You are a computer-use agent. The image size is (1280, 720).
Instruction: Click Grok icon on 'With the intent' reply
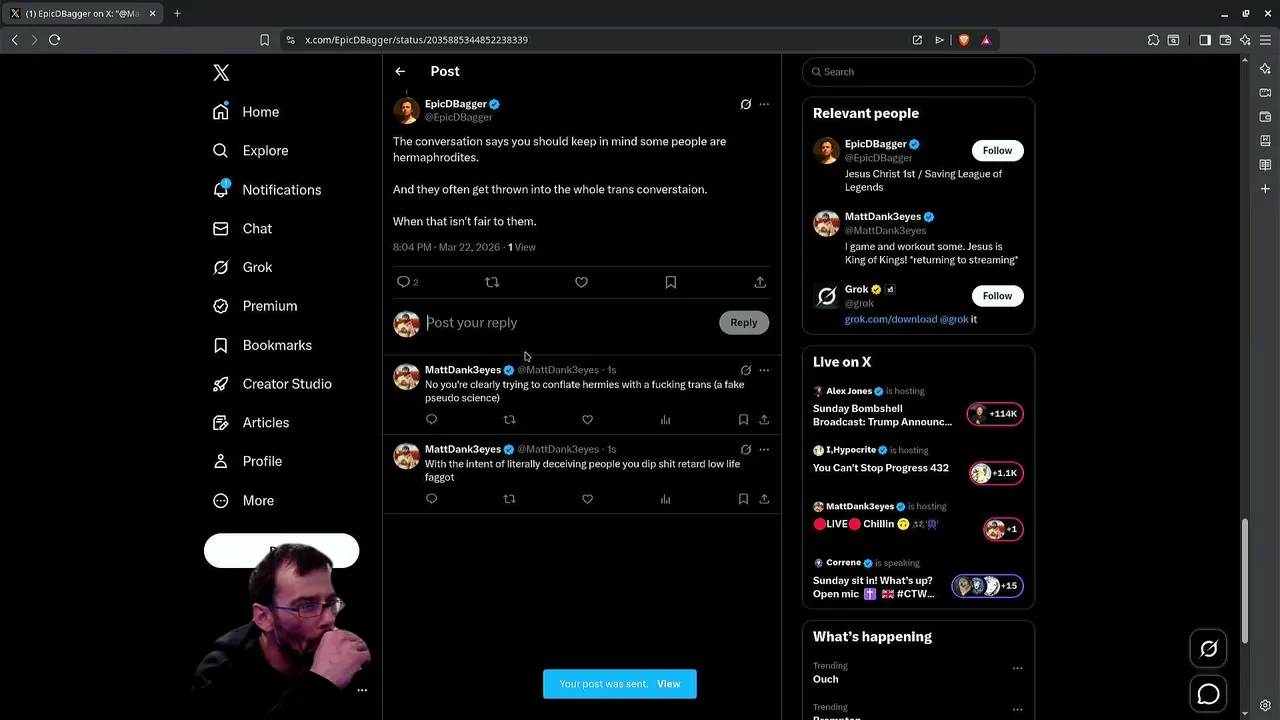tap(746, 450)
